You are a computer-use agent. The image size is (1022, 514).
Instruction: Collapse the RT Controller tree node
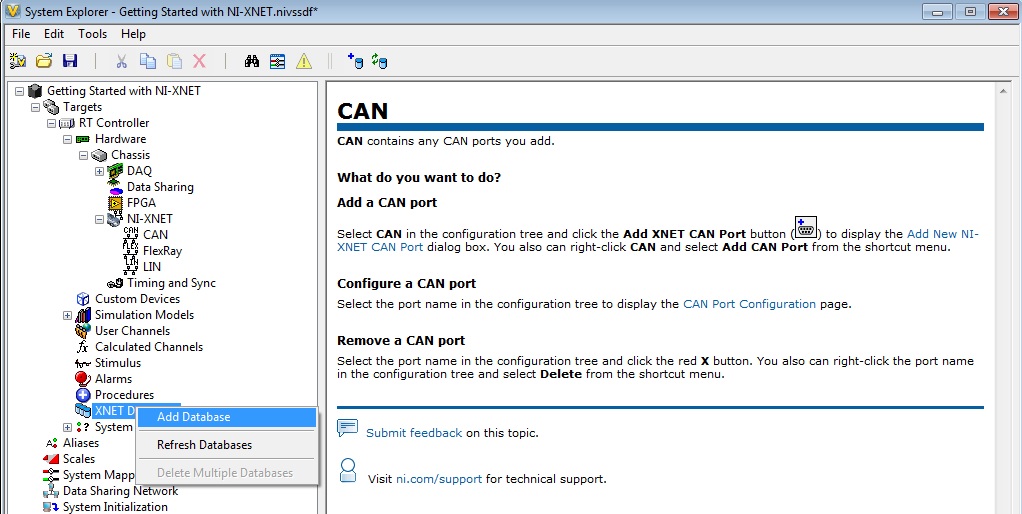tap(51, 123)
